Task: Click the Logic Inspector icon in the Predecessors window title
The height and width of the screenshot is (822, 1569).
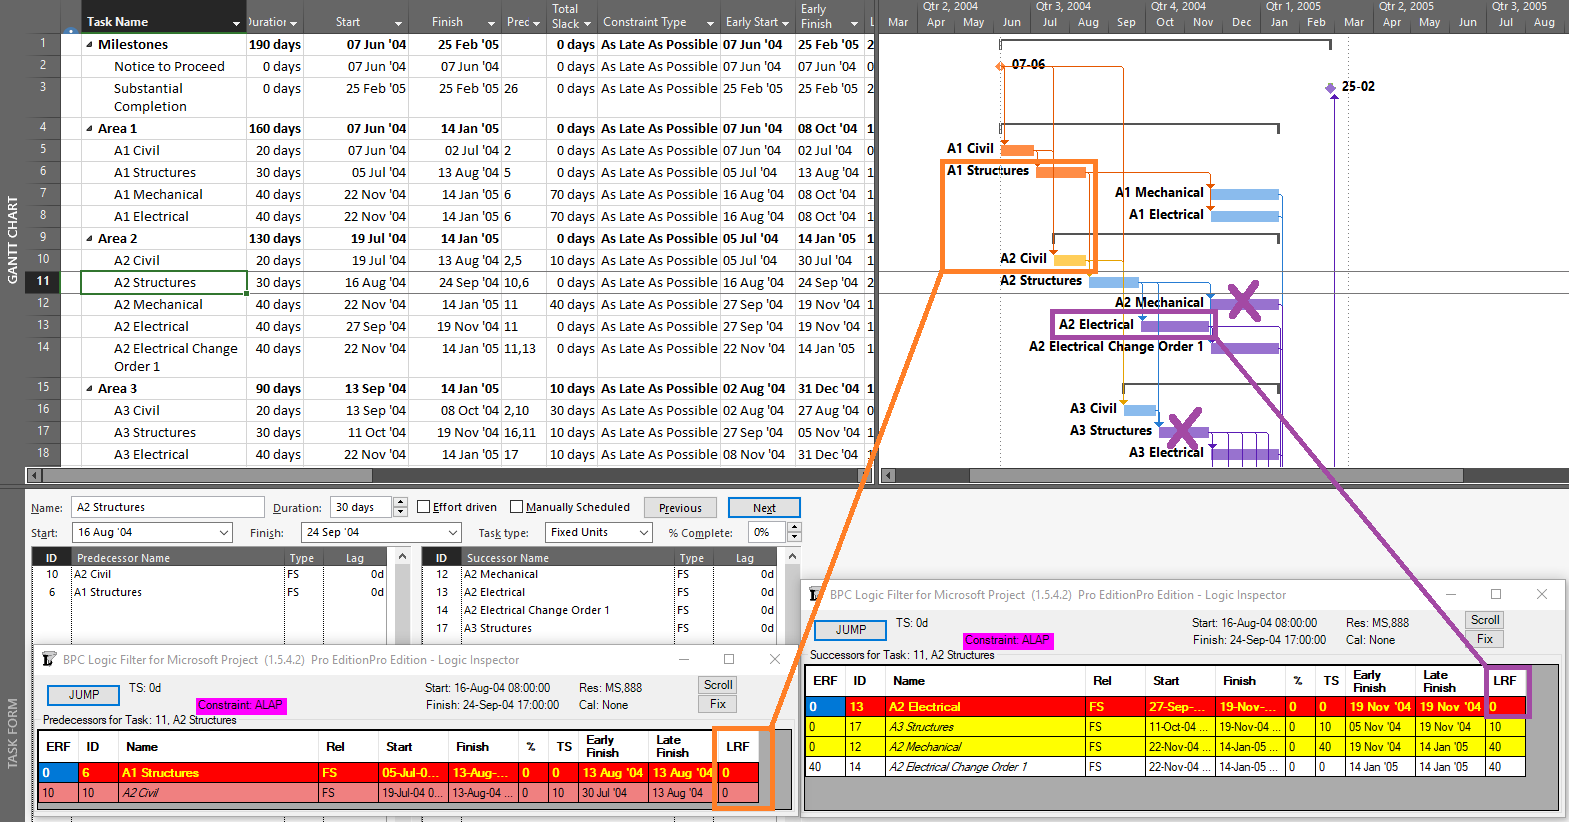Action: [x=49, y=660]
